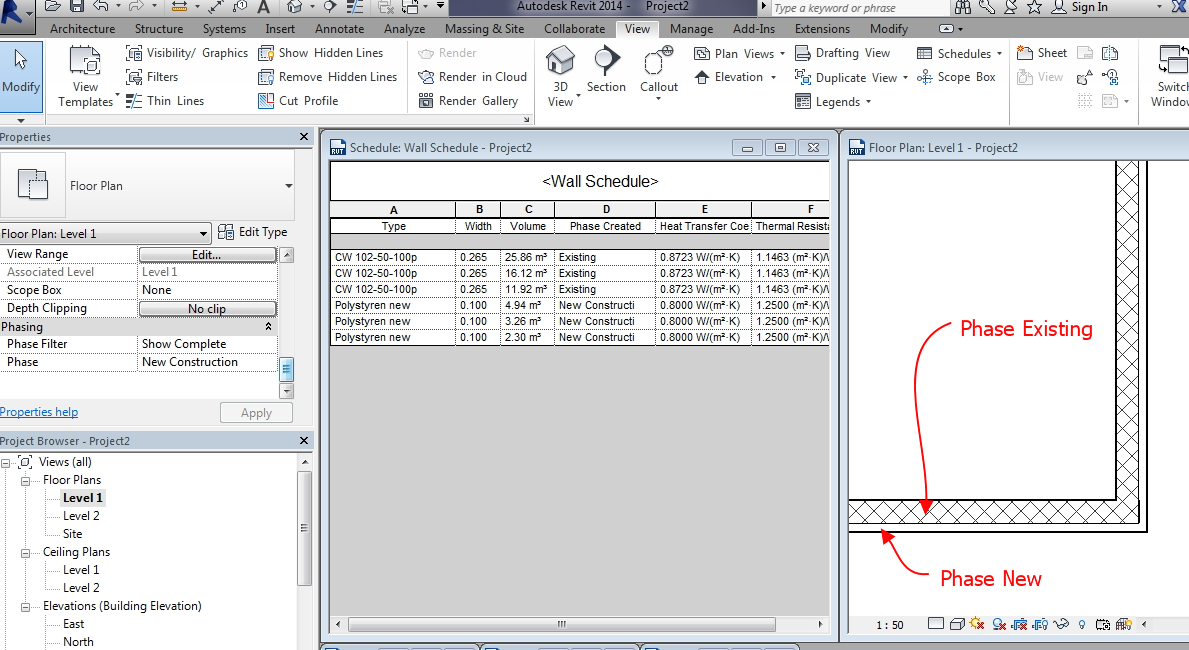Collapse the Floor Plans tree node
1189x650 pixels.
[25, 481]
